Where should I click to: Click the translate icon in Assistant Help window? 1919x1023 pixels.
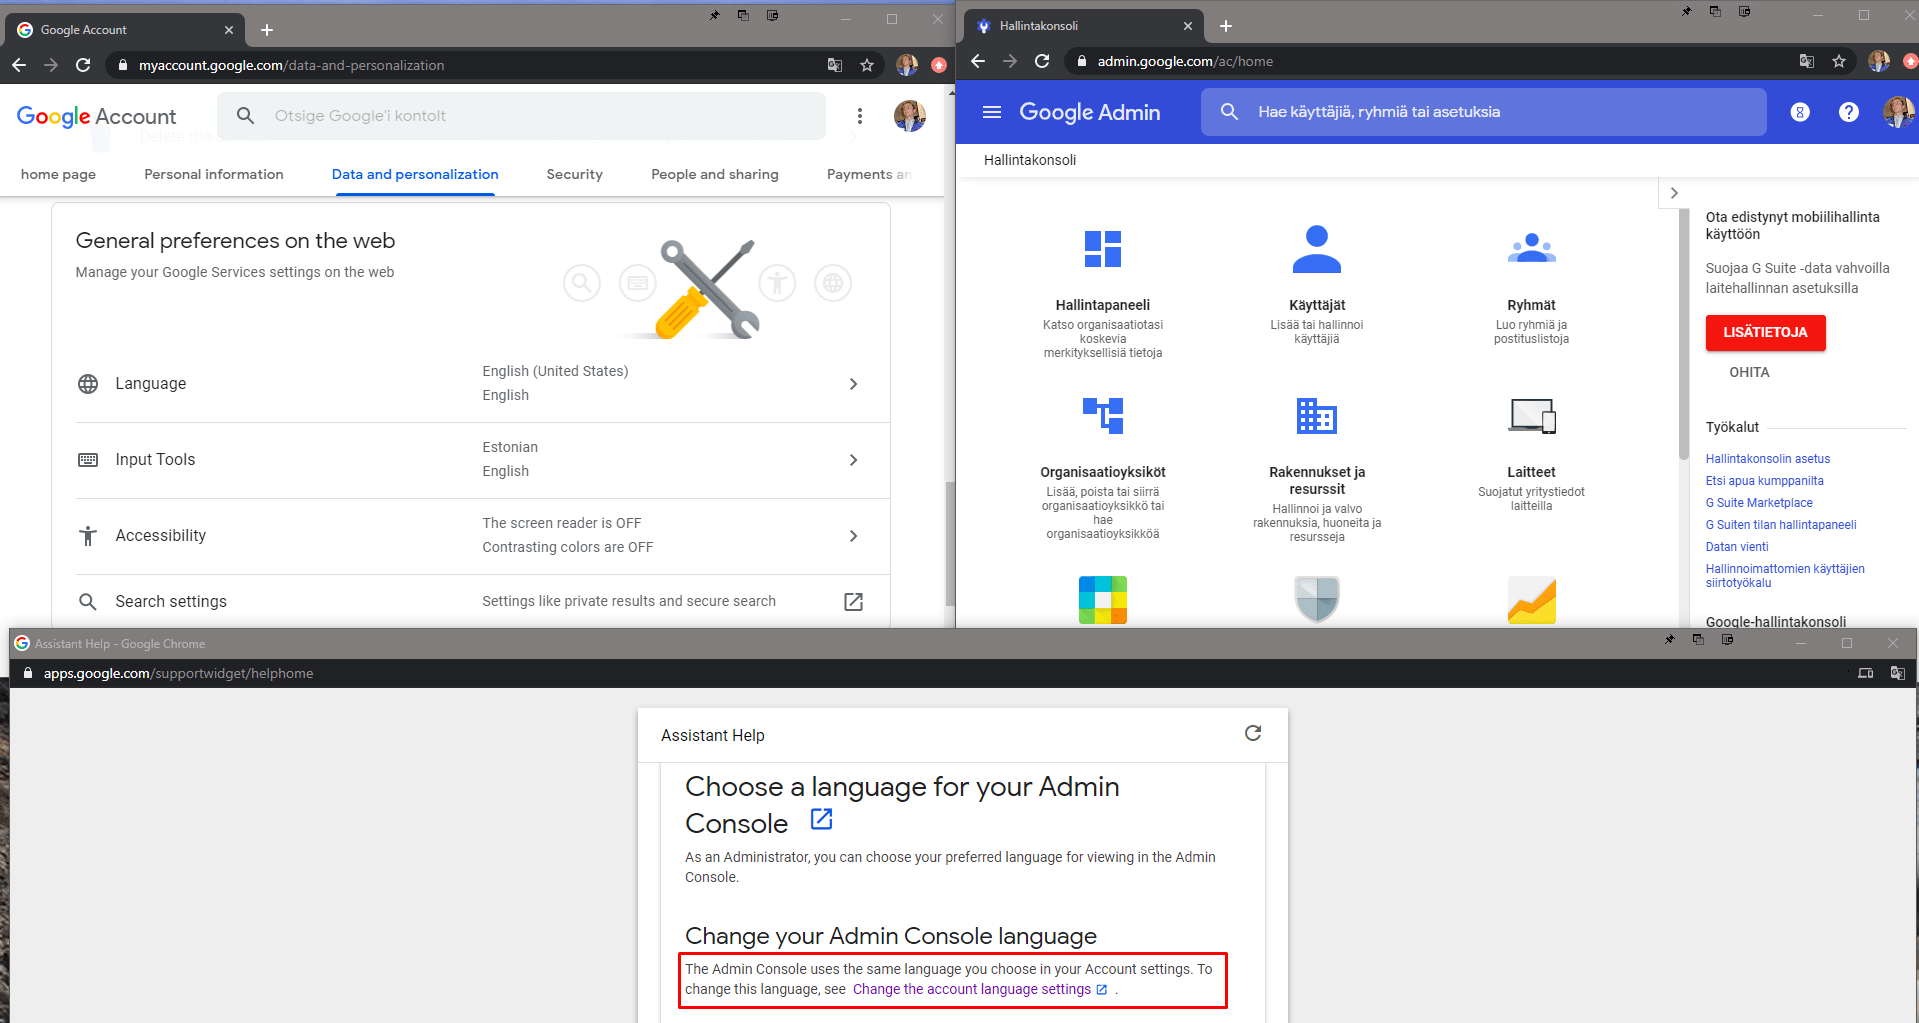click(x=1897, y=673)
